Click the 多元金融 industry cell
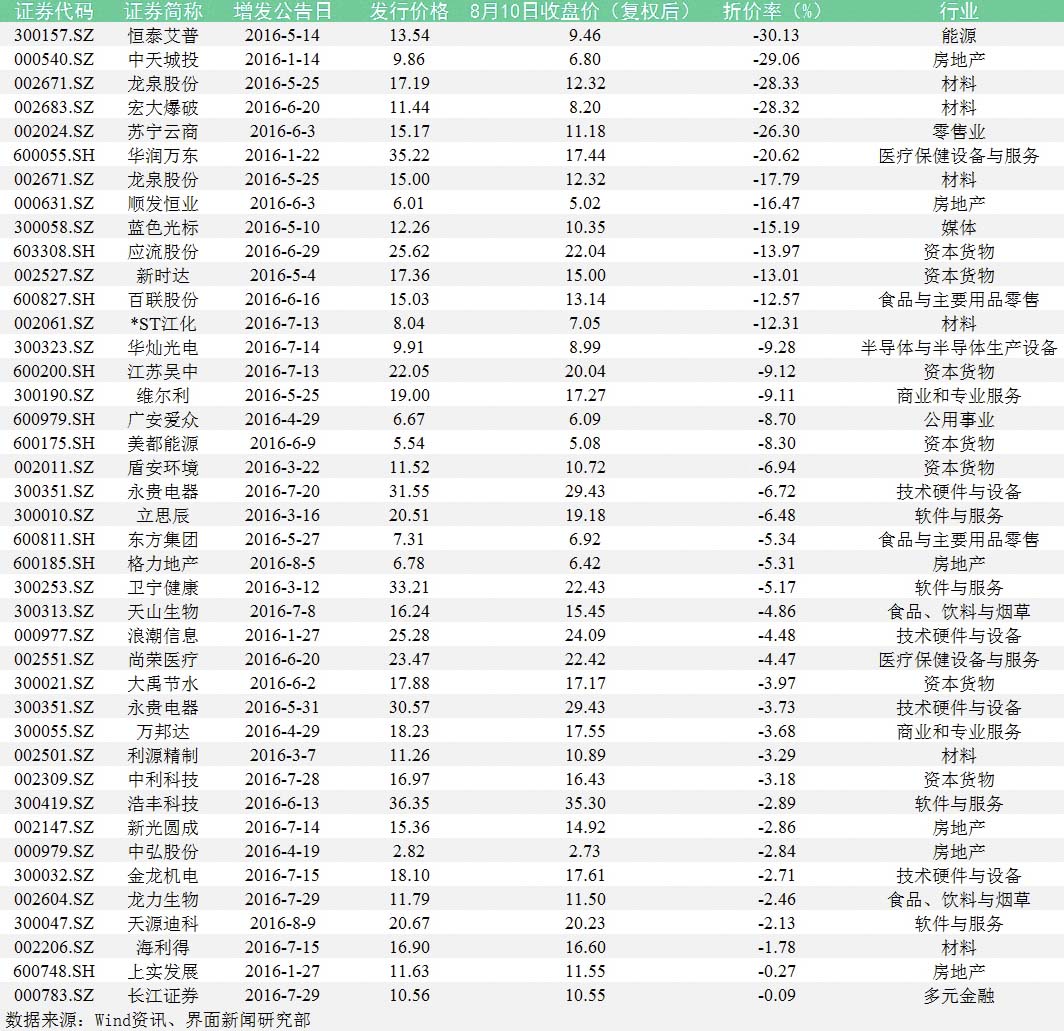Viewport: 1064px width, 1031px height. [x=959, y=996]
